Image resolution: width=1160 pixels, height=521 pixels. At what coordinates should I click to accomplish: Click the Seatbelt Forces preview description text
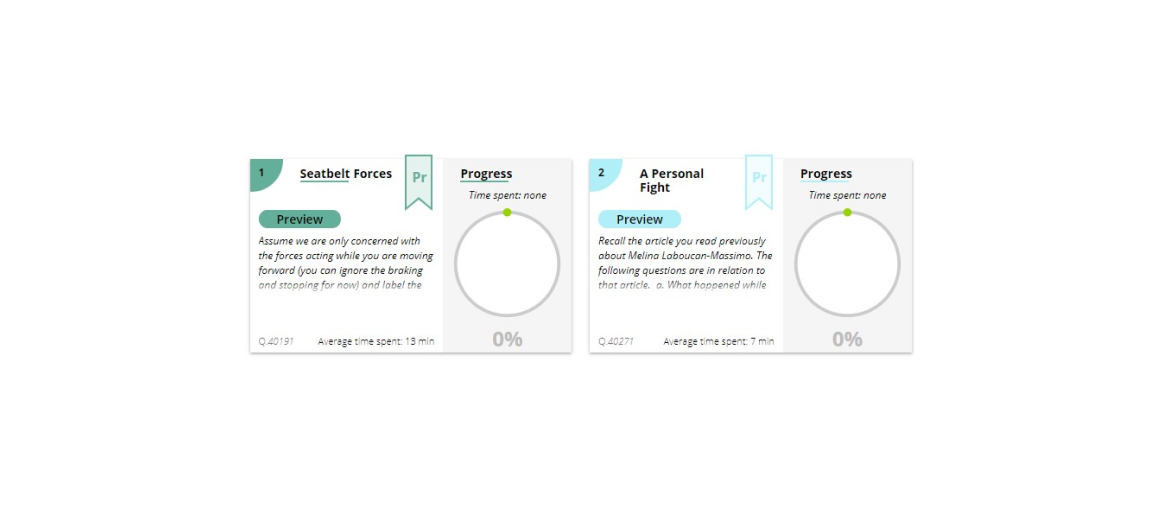pyautogui.click(x=345, y=263)
